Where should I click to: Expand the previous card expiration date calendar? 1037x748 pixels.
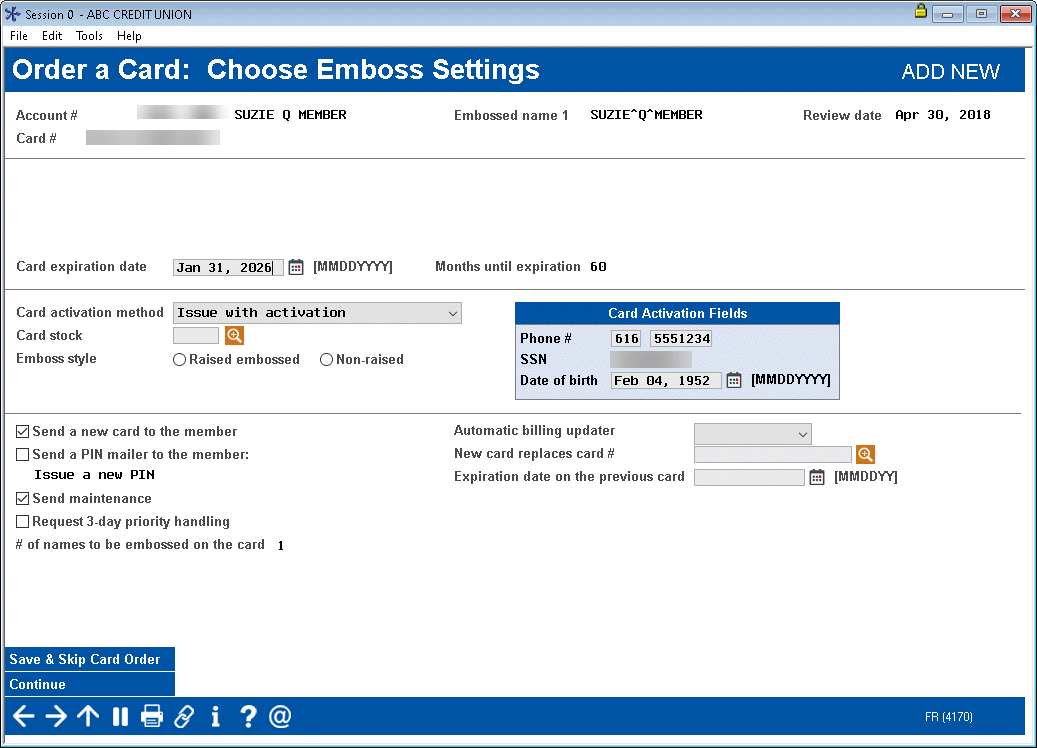pyautogui.click(x=816, y=477)
